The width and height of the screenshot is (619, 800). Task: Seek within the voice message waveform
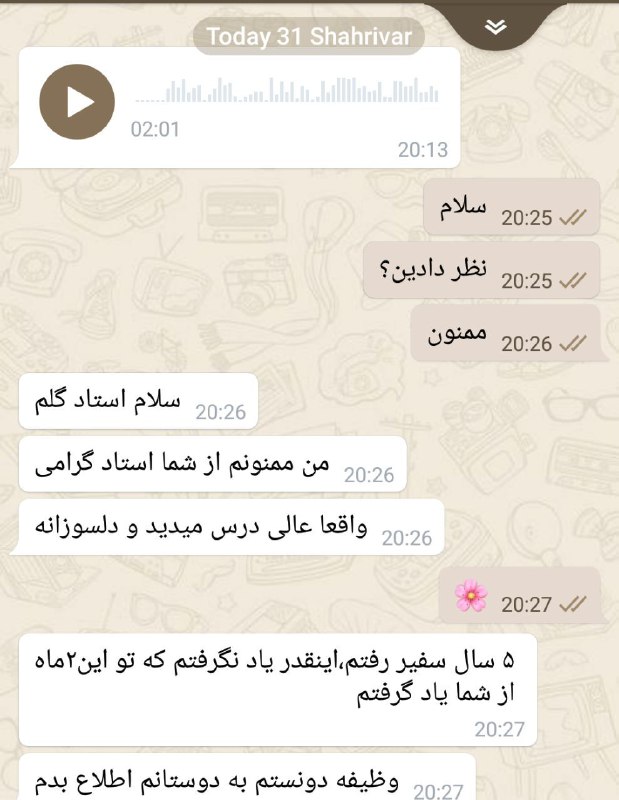(x=286, y=90)
